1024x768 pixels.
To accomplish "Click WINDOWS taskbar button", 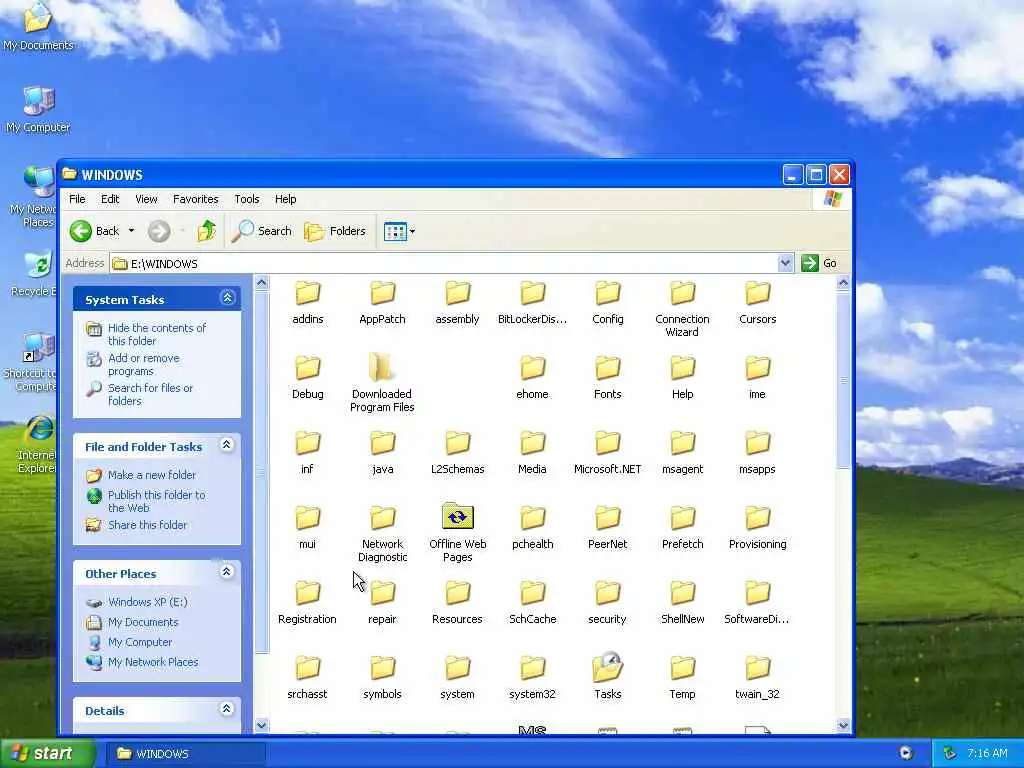I will pos(185,754).
